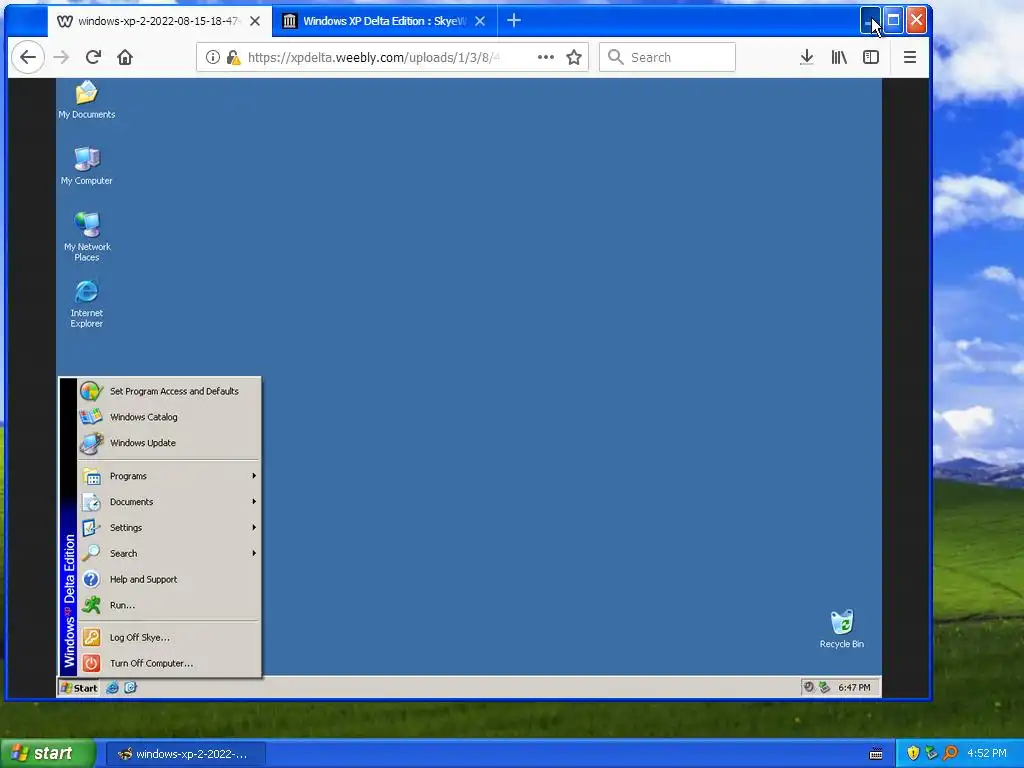Click the outer green start button
The image size is (1024, 768).
[47, 754]
